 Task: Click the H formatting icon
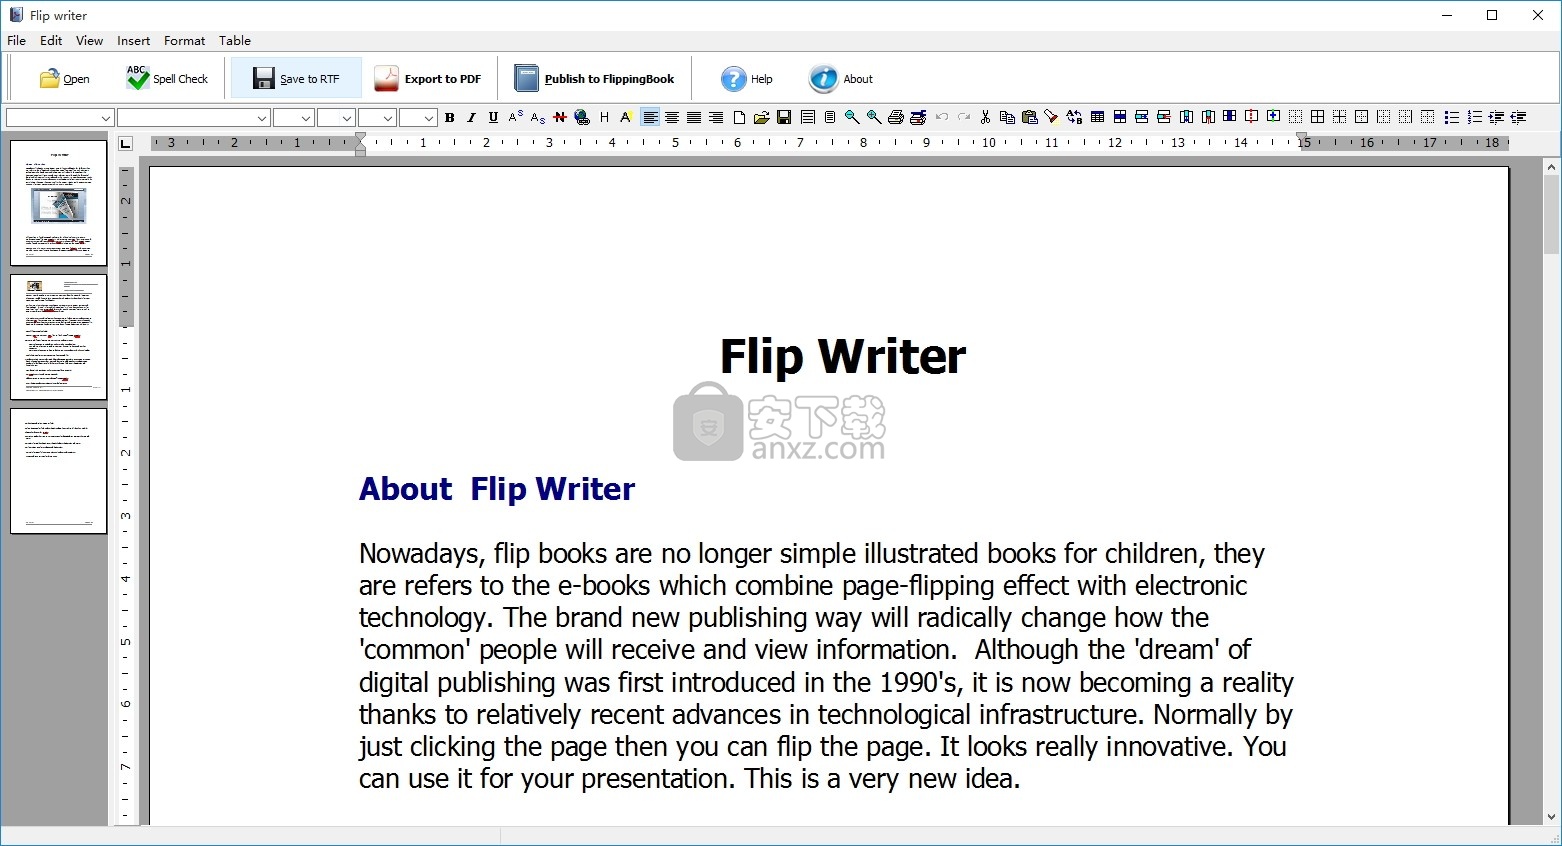pos(604,118)
